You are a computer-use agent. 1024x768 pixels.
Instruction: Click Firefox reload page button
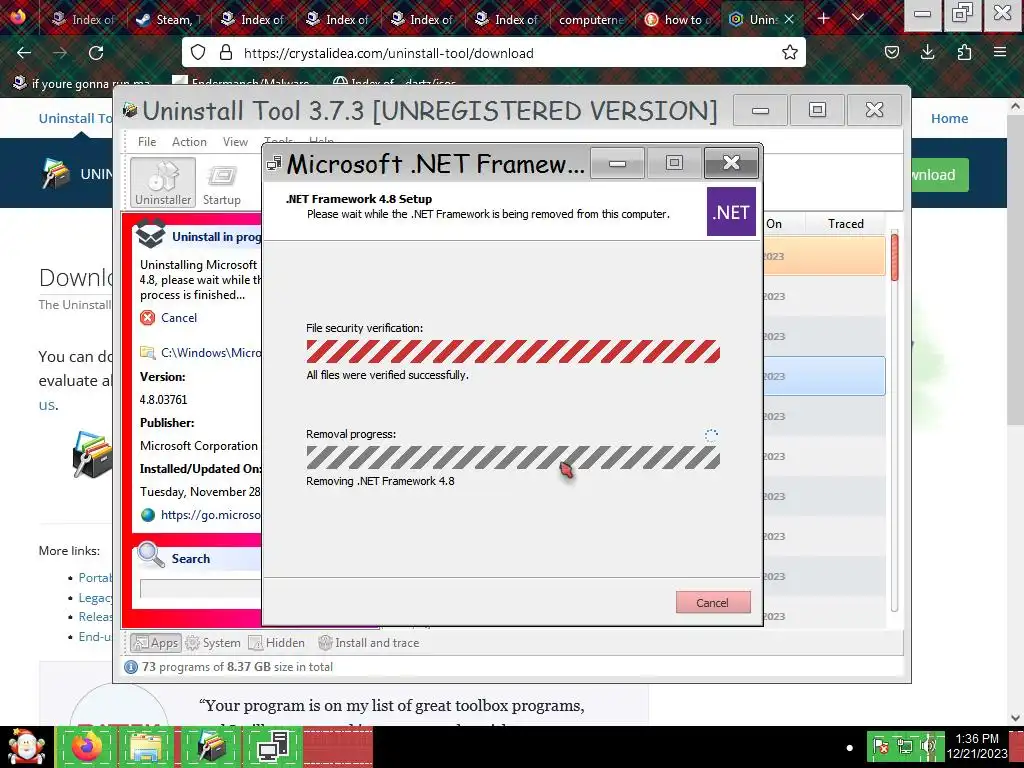click(96, 53)
